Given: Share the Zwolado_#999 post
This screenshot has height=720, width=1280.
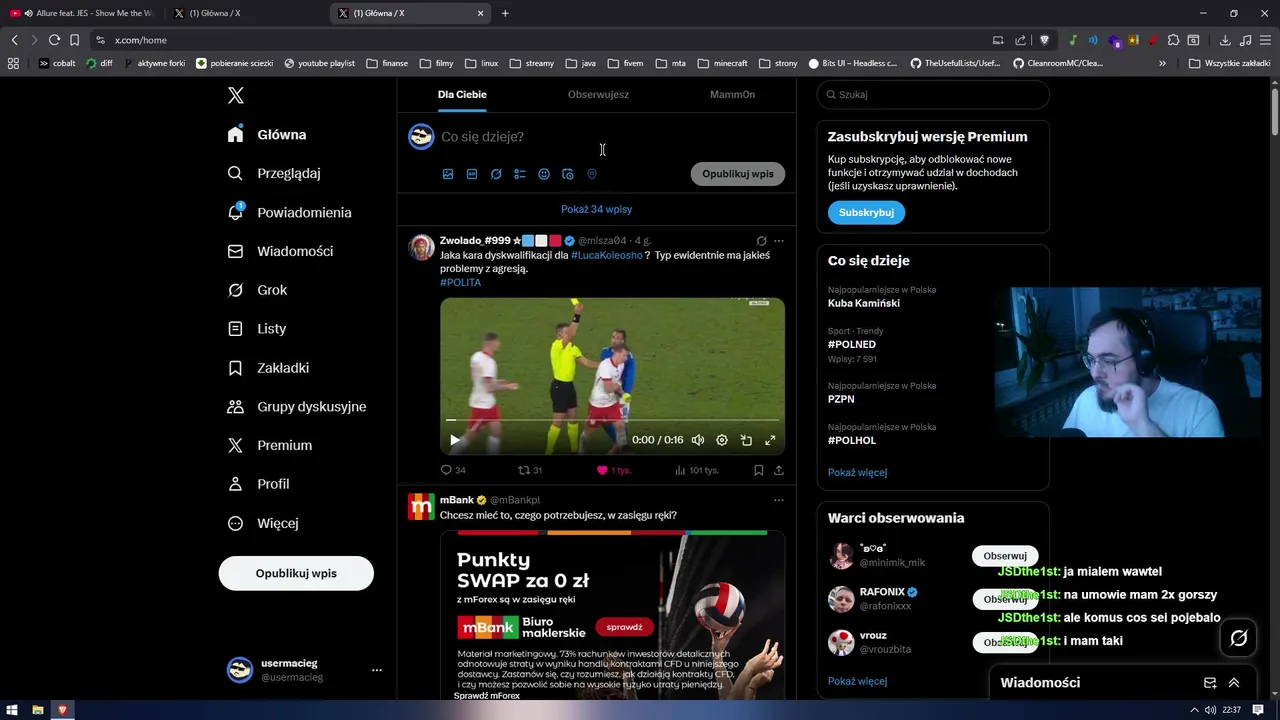Looking at the screenshot, I should pos(779,470).
